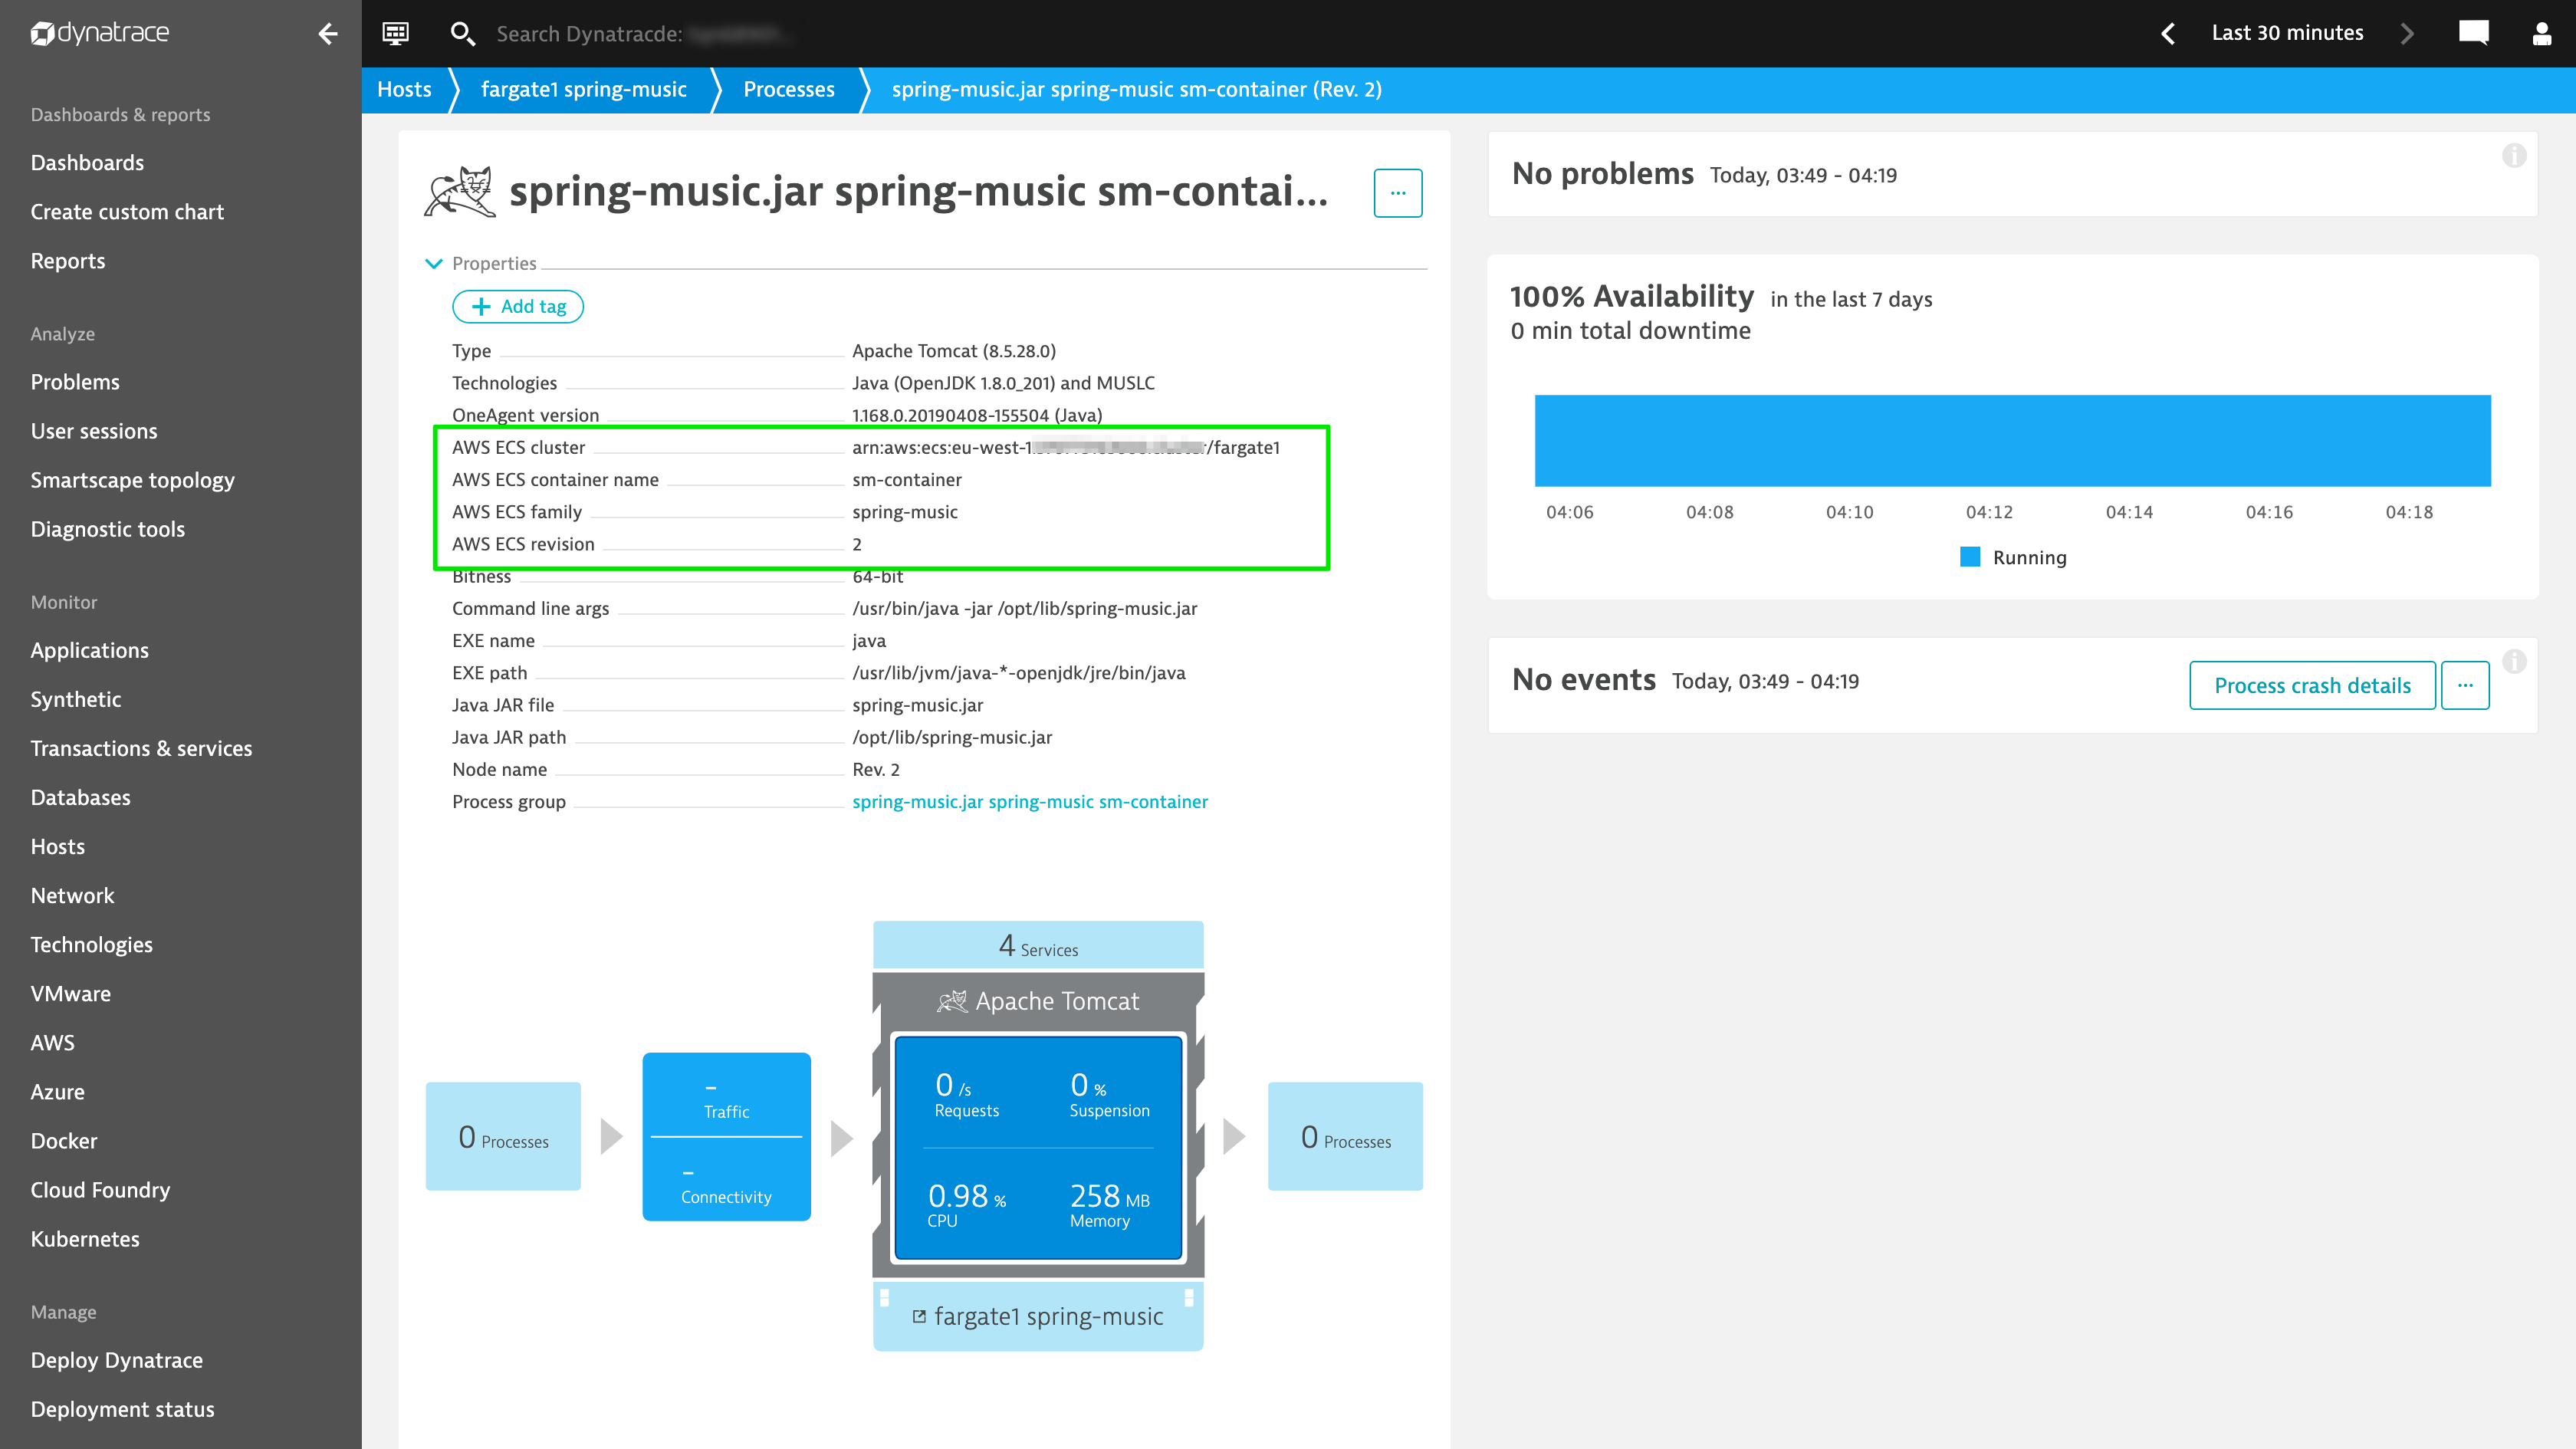Click the Dashboards menu item in sidebar
The width and height of the screenshot is (2576, 1449).
click(x=88, y=163)
